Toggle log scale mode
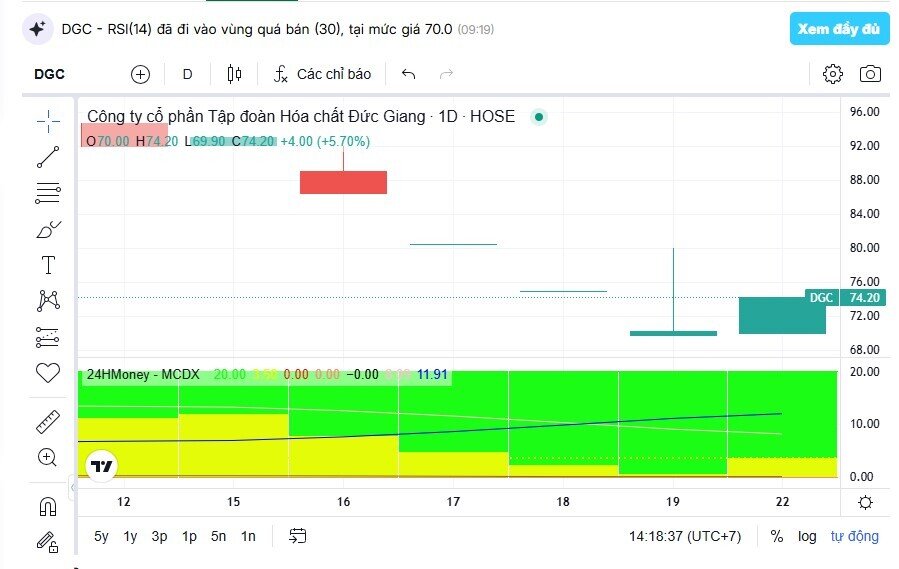The height and width of the screenshot is (569, 899). (x=807, y=536)
